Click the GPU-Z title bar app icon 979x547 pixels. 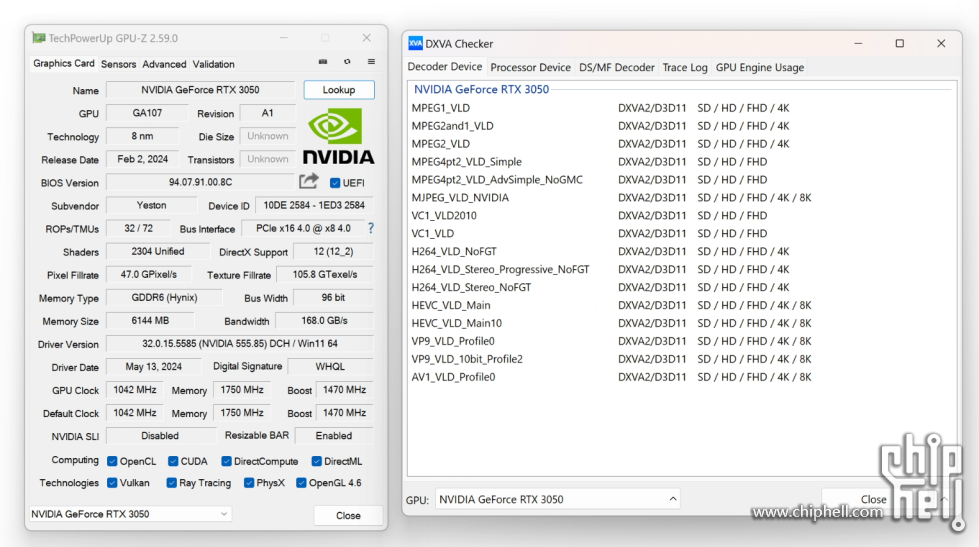39,38
